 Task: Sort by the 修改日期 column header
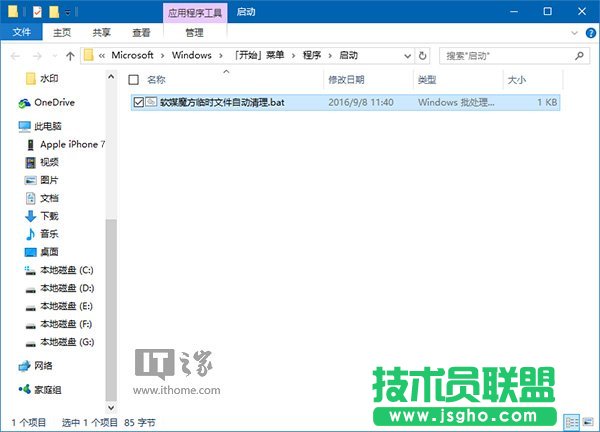click(x=347, y=79)
